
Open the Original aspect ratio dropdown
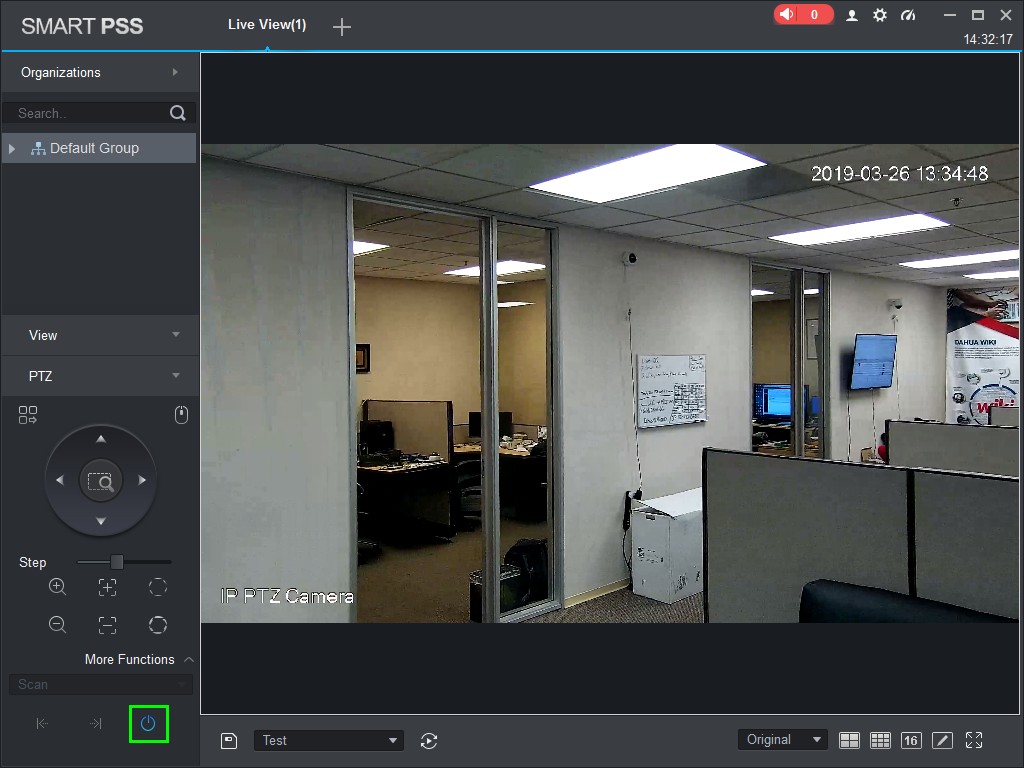coord(783,740)
